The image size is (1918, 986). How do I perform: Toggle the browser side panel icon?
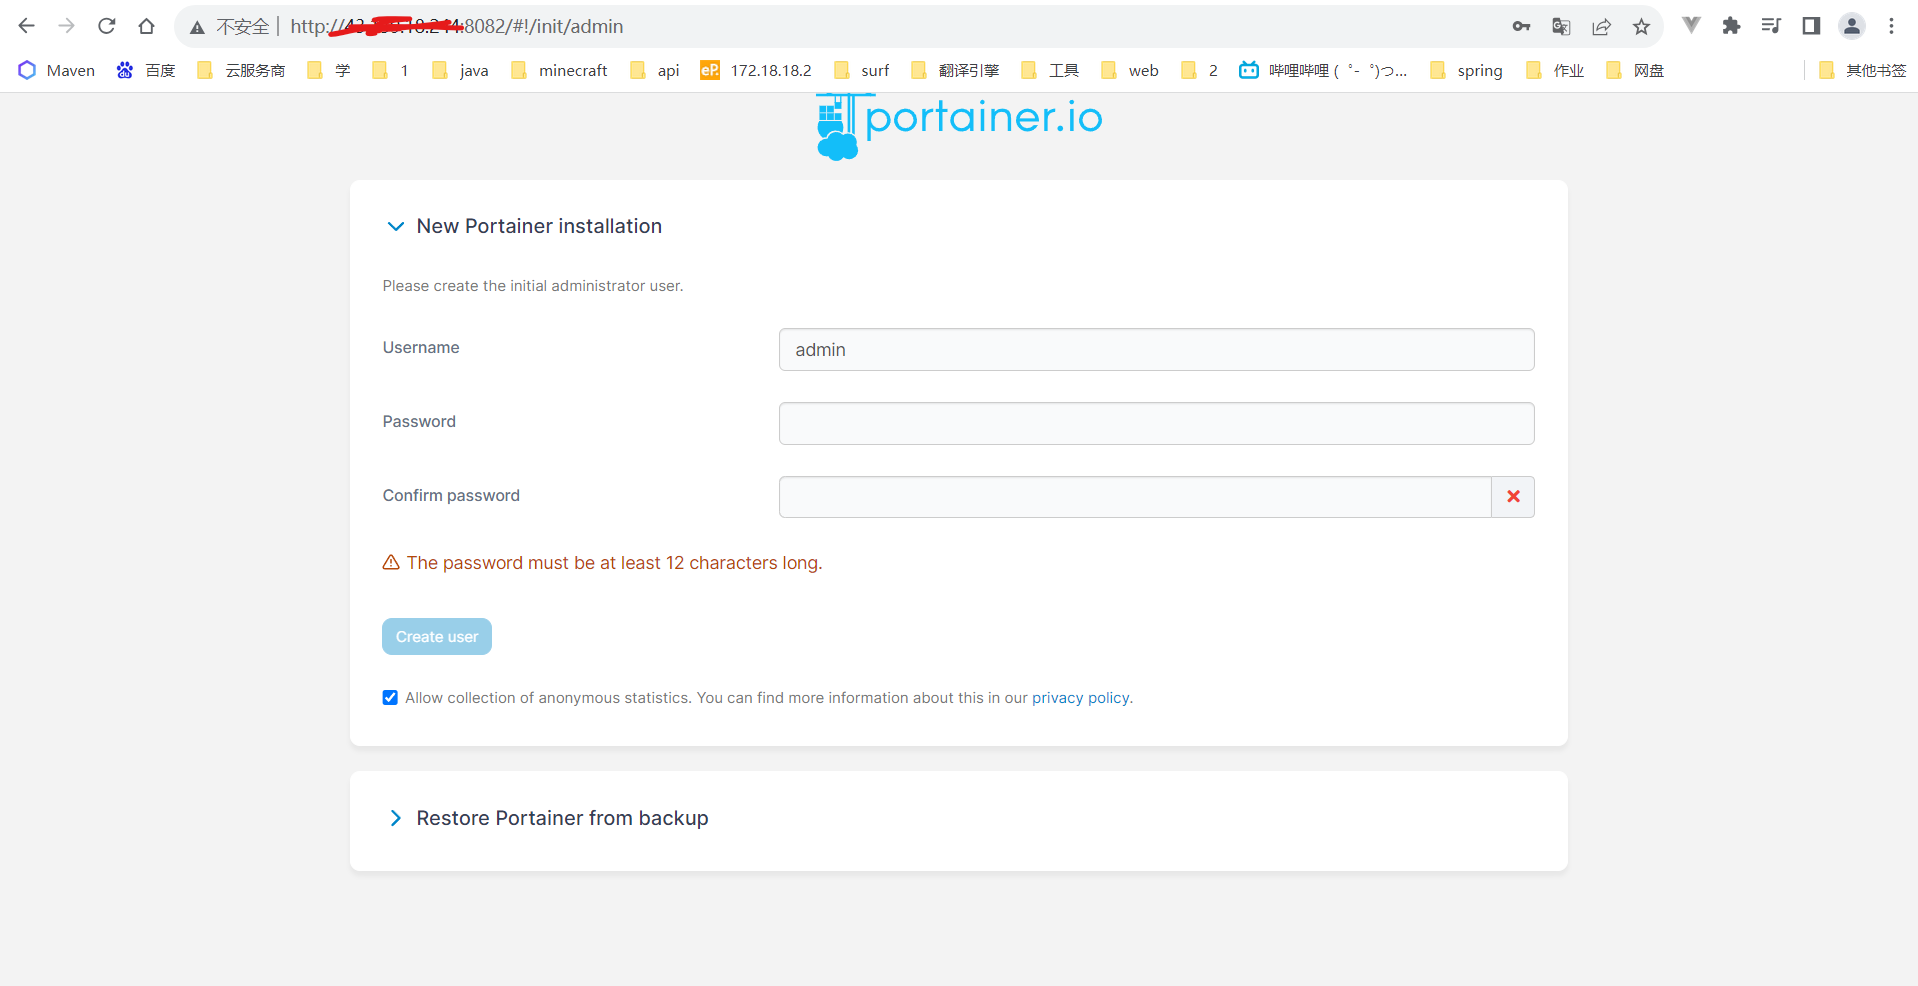click(x=1811, y=26)
